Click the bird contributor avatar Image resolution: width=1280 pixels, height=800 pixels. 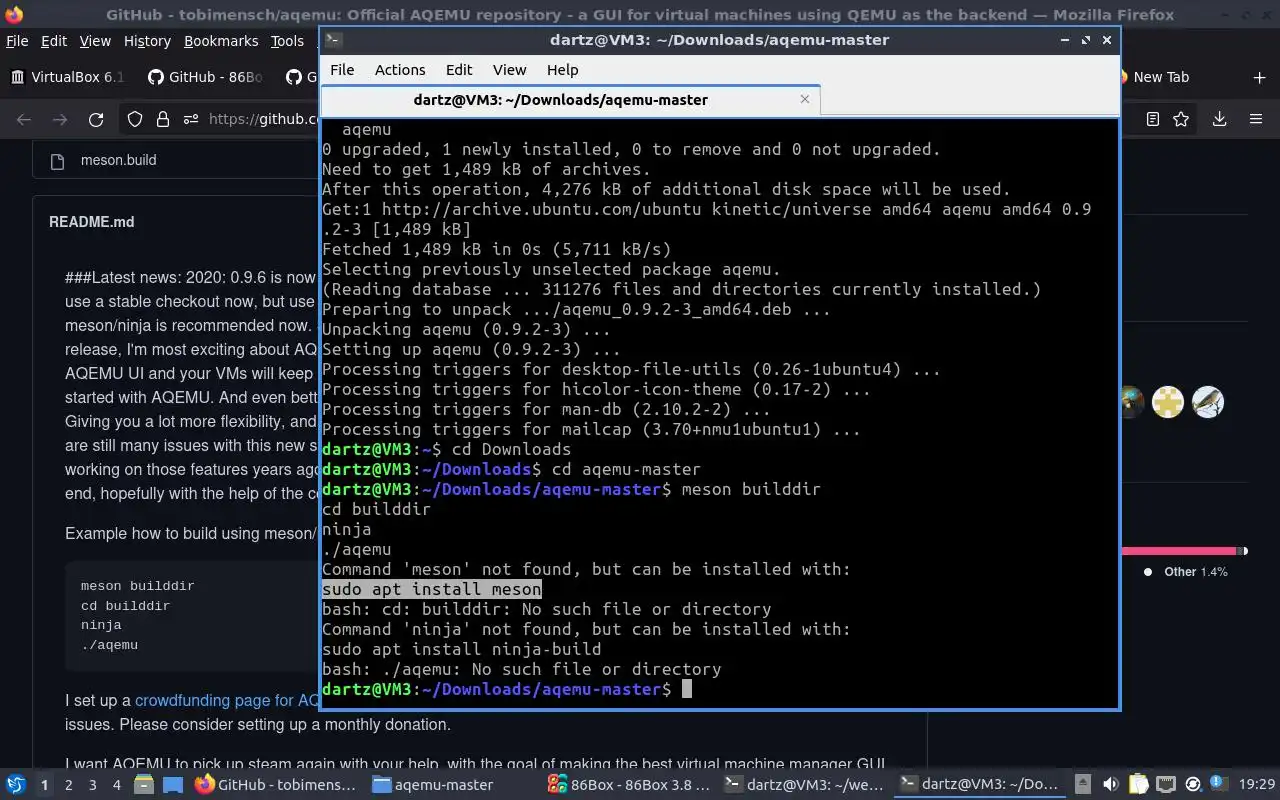(1208, 402)
